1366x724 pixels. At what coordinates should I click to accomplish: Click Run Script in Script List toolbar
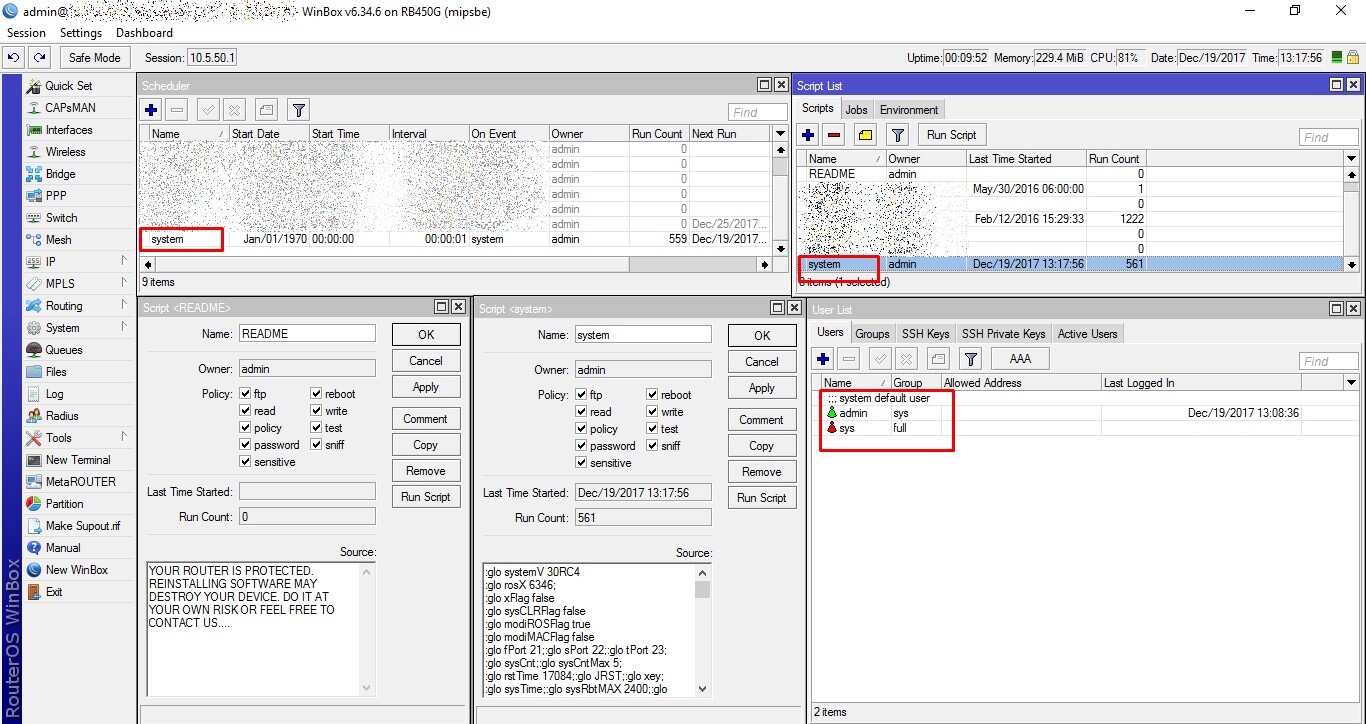951,135
